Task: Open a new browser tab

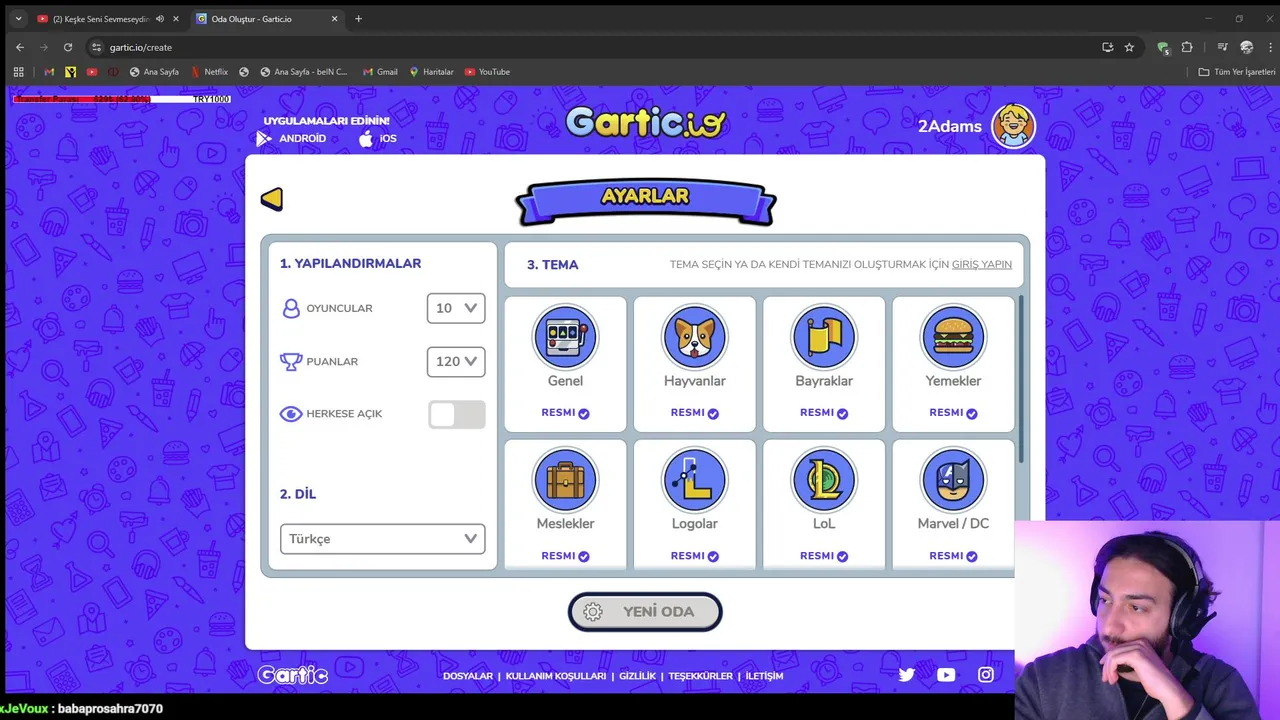Action: tap(358, 19)
